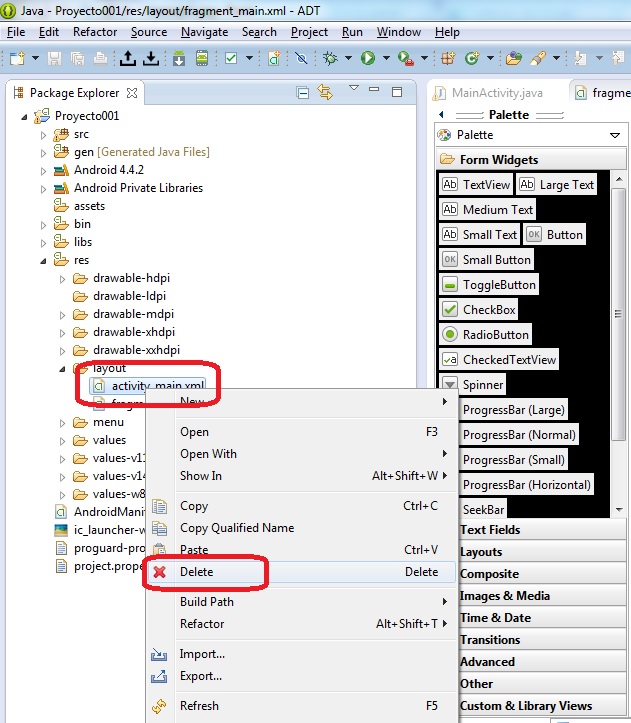The image size is (631, 723).
Task: Select ToggleButton widget in Palette
Action: point(488,284)
